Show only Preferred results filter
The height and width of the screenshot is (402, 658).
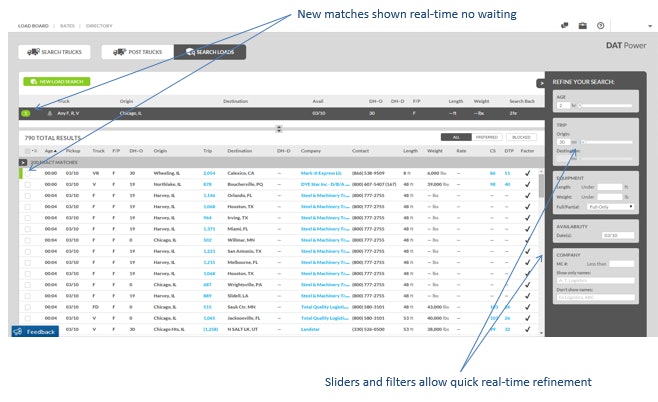point(487,137)
